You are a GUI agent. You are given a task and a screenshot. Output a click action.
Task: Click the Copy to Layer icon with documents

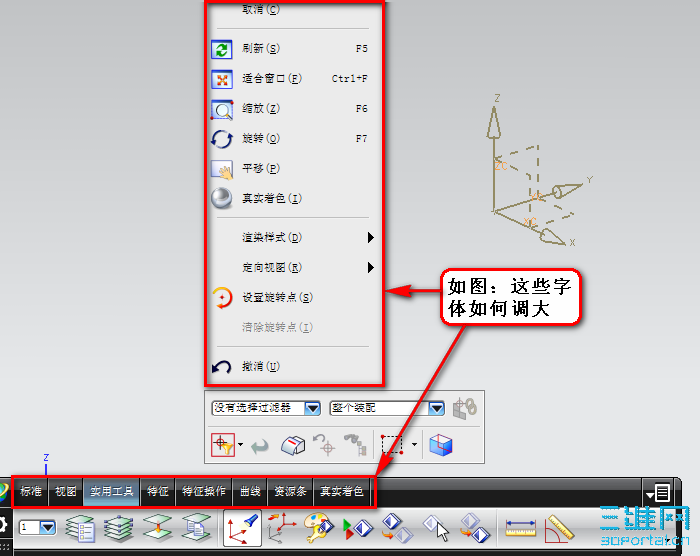(x=196, y=528)
